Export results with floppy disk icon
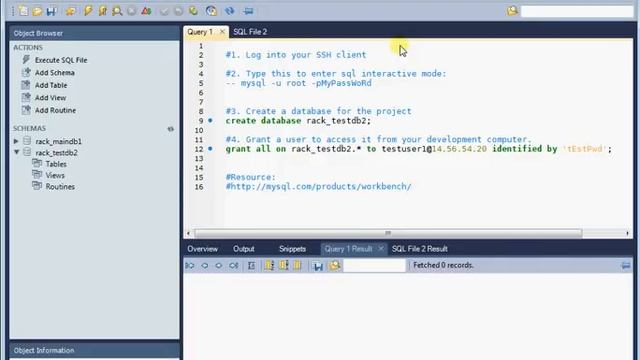This screenshot has width=640, height=360. click(x=318, y=266)
